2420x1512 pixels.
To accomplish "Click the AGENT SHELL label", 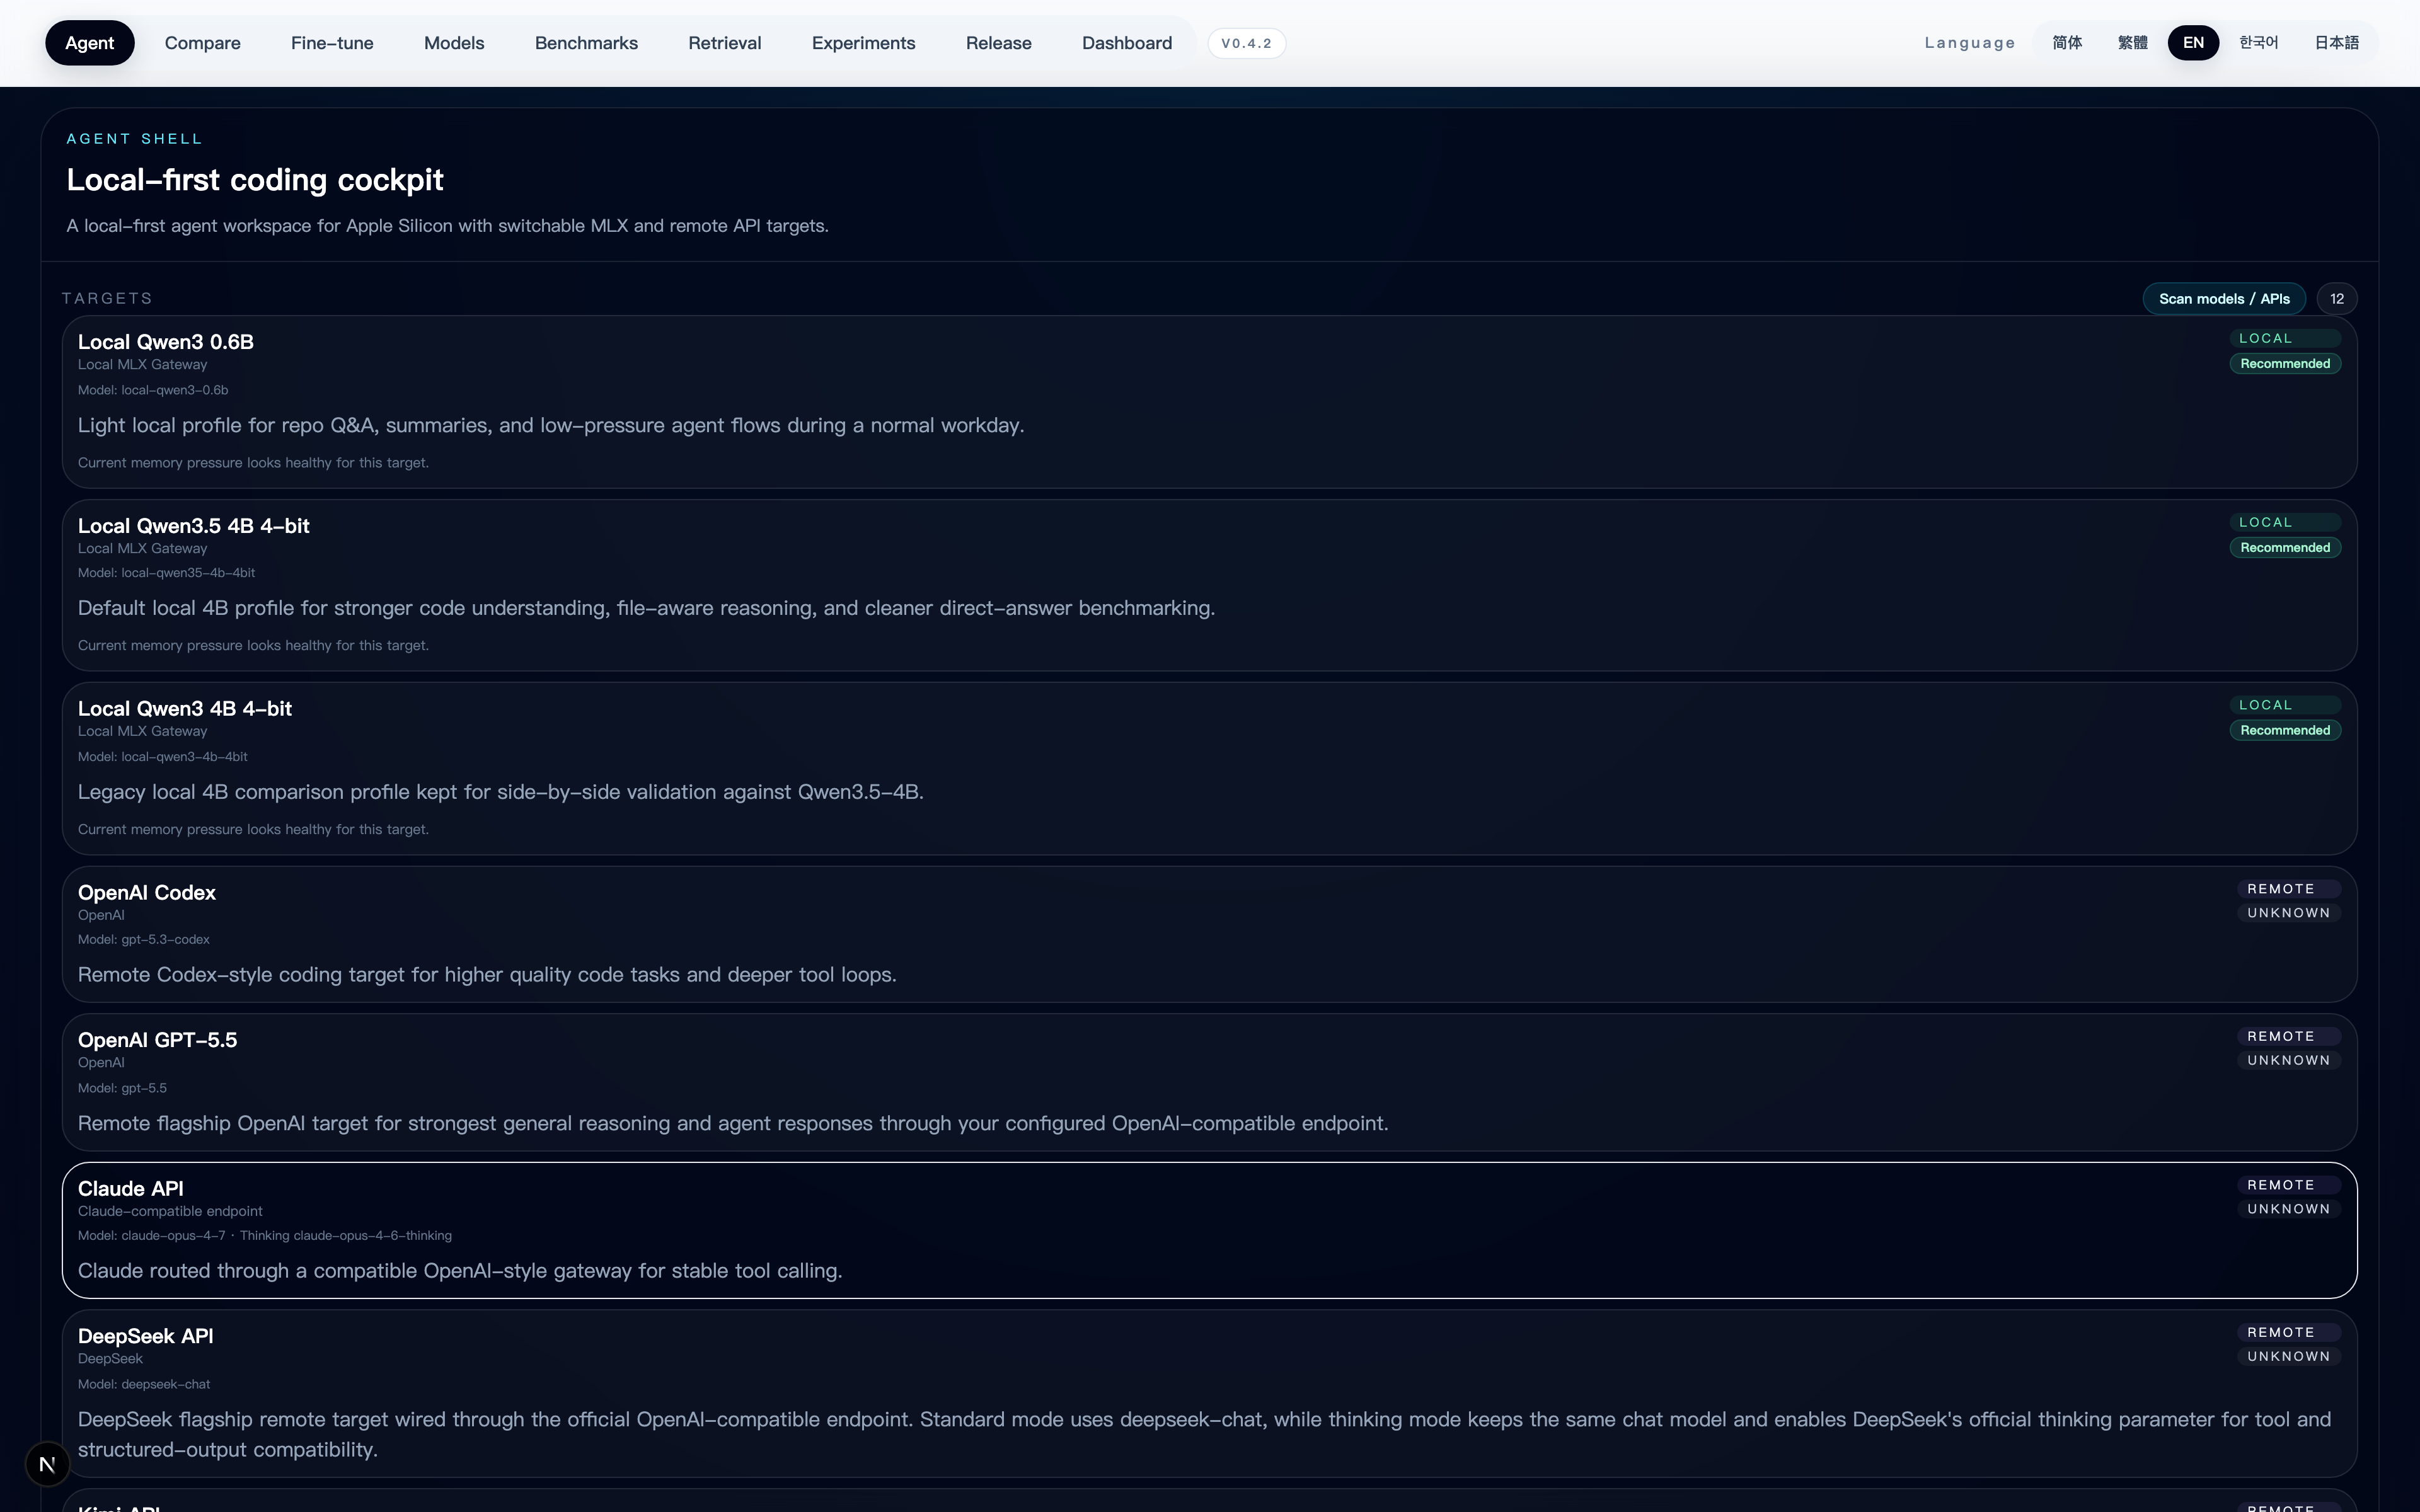I will tap(134, 139).
